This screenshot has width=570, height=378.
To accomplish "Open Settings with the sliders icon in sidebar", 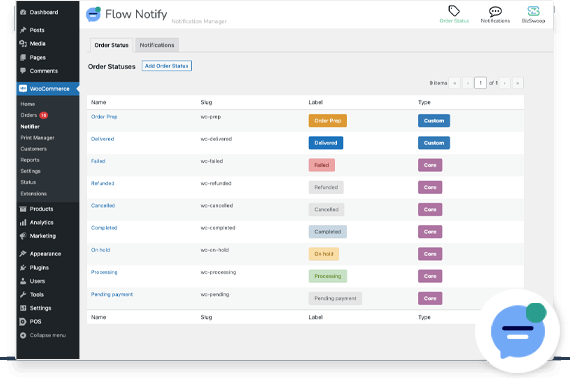I will (x=40, y=308).
